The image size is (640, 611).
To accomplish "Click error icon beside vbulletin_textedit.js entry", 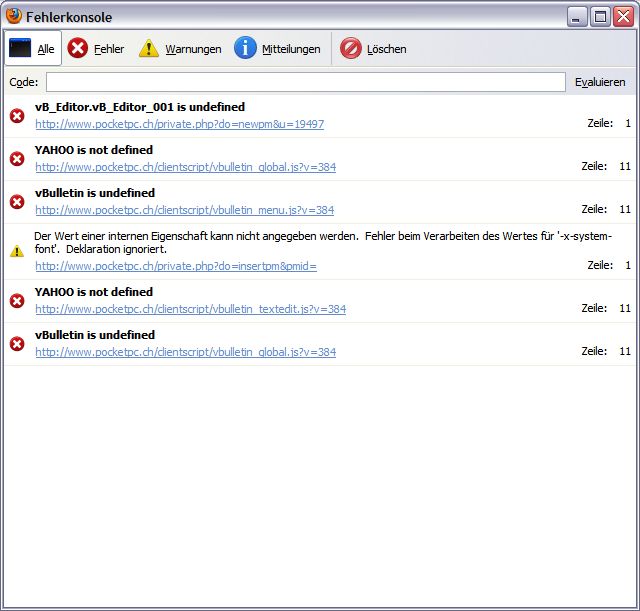I will (17, 301).
